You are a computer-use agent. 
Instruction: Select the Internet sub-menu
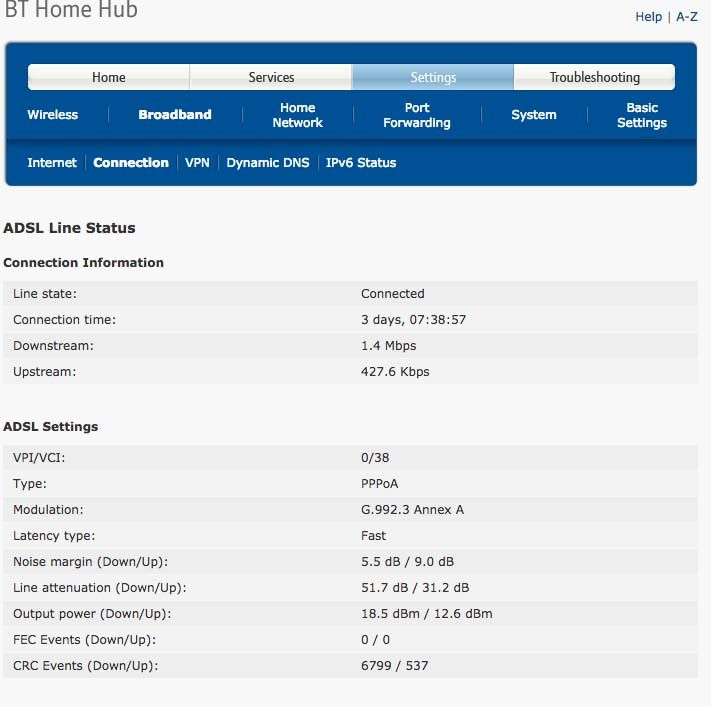coord(52,163)
